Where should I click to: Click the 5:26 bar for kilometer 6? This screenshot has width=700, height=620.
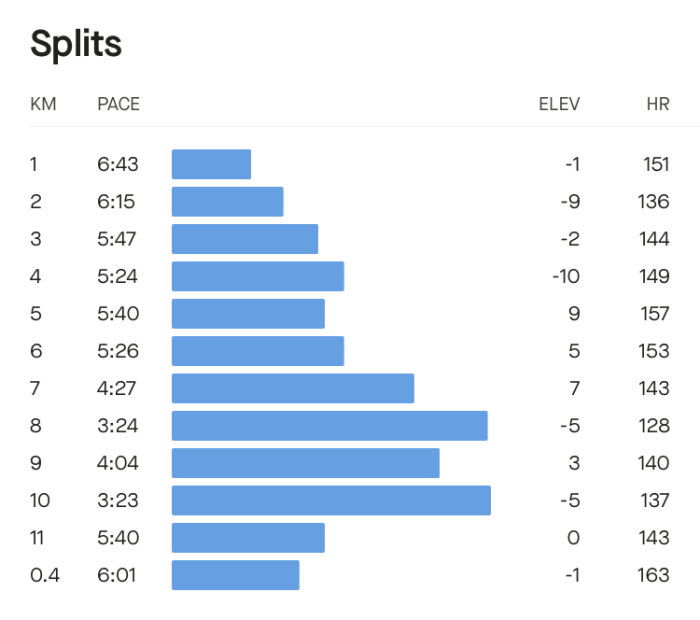coord(258,351)
